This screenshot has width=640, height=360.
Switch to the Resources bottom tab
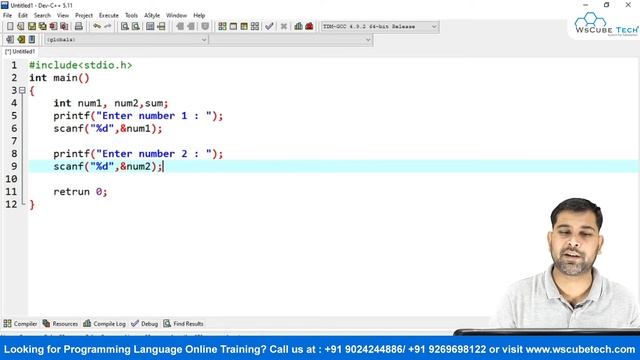click(60, 324)
